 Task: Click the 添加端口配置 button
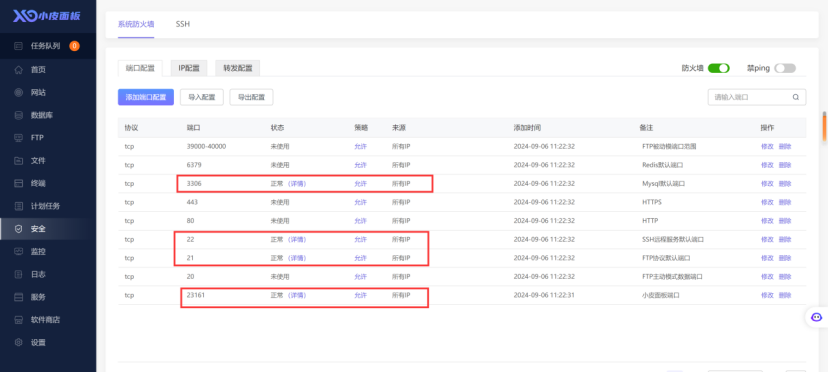click(x=146, y=97)
